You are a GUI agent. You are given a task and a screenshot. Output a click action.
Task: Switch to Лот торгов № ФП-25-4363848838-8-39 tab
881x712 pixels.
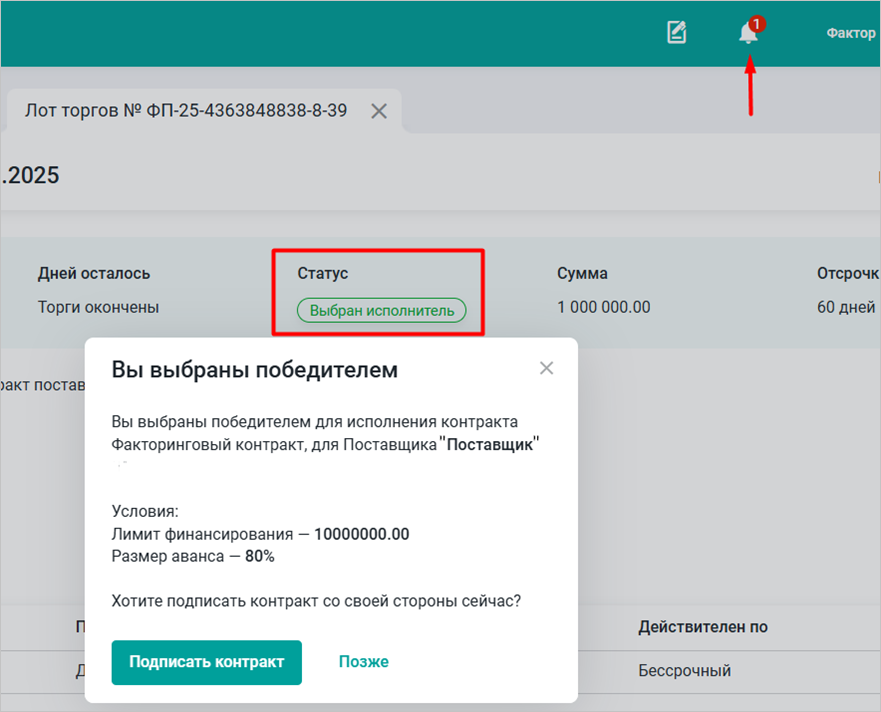[186, 111]
